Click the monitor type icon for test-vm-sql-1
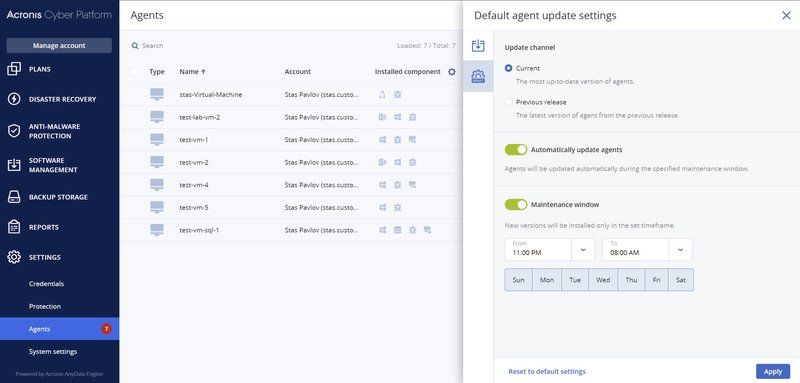Image resolution: width=800 pixels, height=383 pixels. [x=157, y=230]
